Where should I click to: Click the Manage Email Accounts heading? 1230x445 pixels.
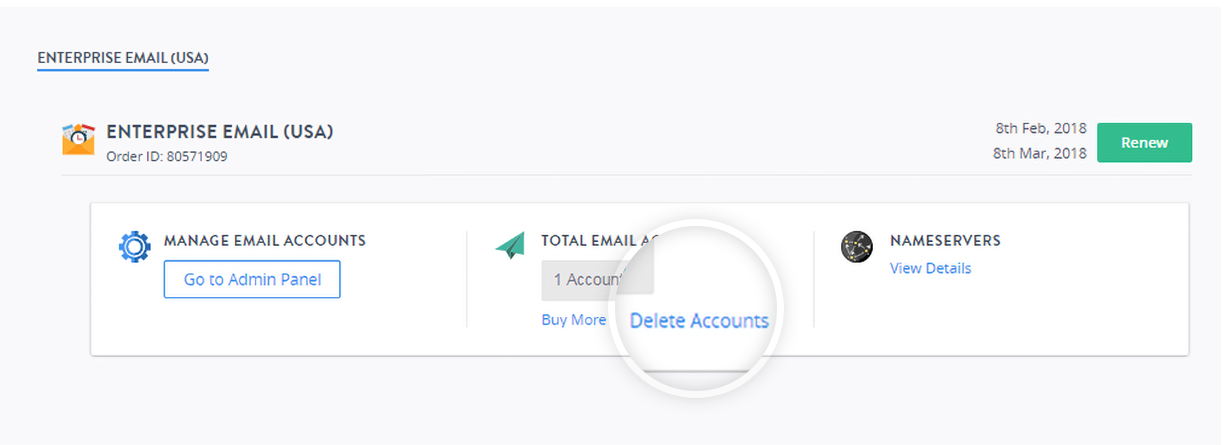click(265, 241)
